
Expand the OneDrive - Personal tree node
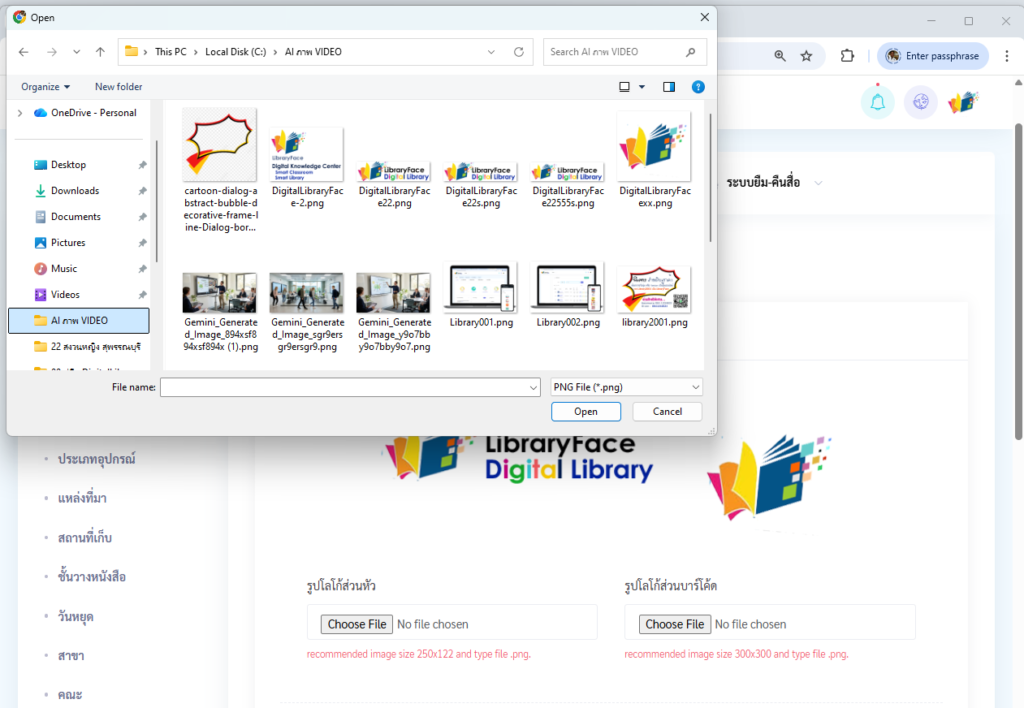[x=20, y=113]
